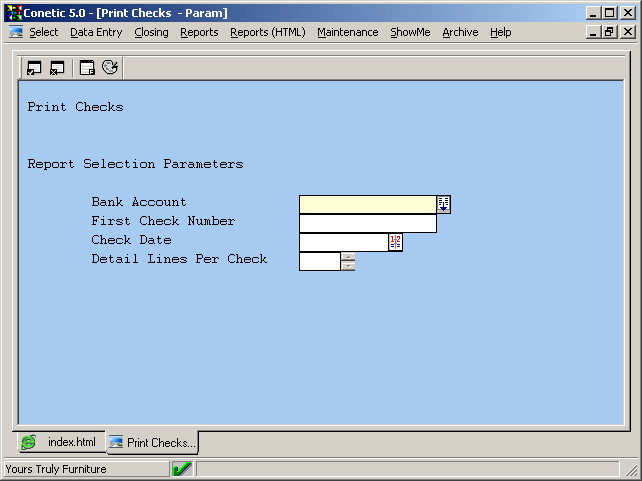Expand the Bank Account lookup list
This screenshot has height=481, width=642.
pos(444,204)
